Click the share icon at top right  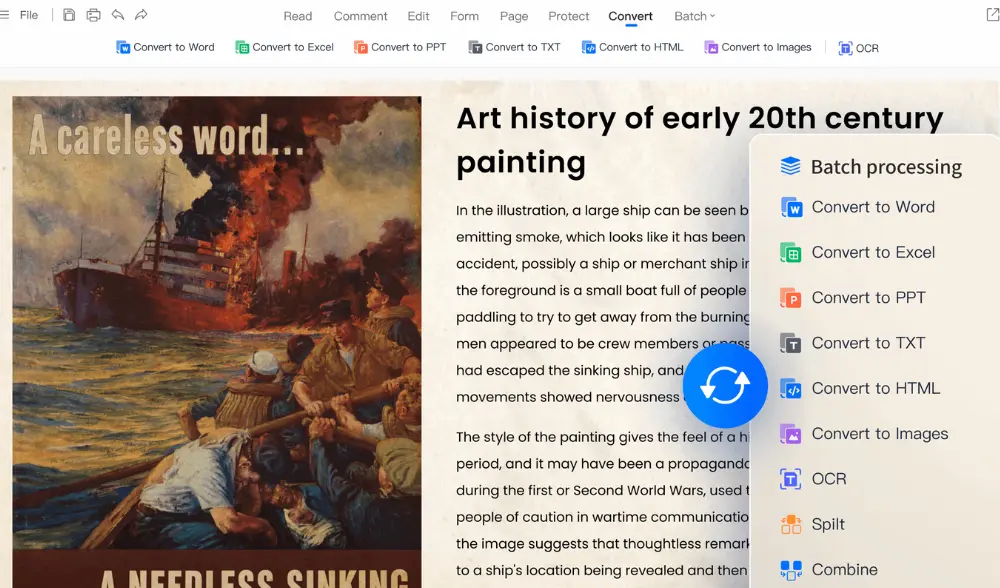[991, 15]
